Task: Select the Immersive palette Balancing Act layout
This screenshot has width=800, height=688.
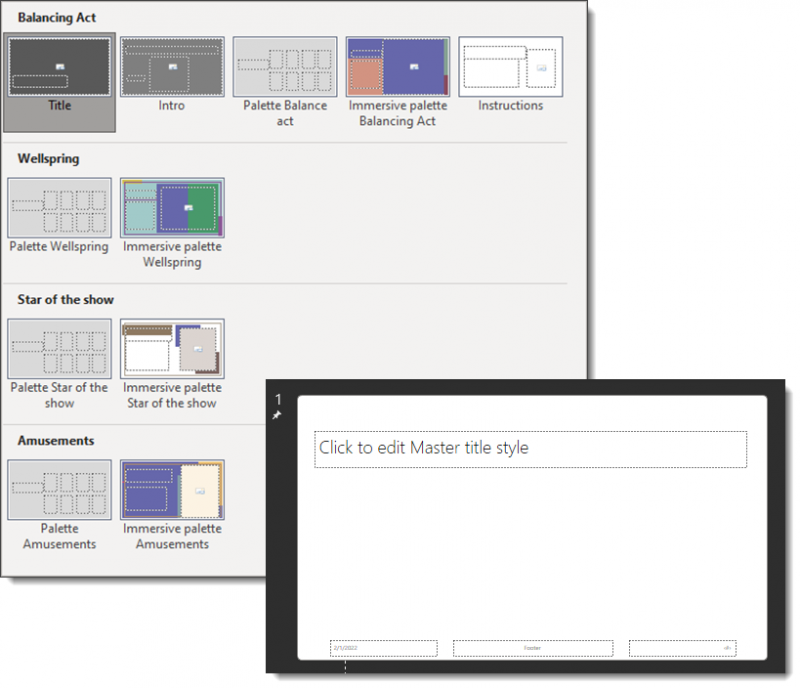Action: click(x=397, y=67)
